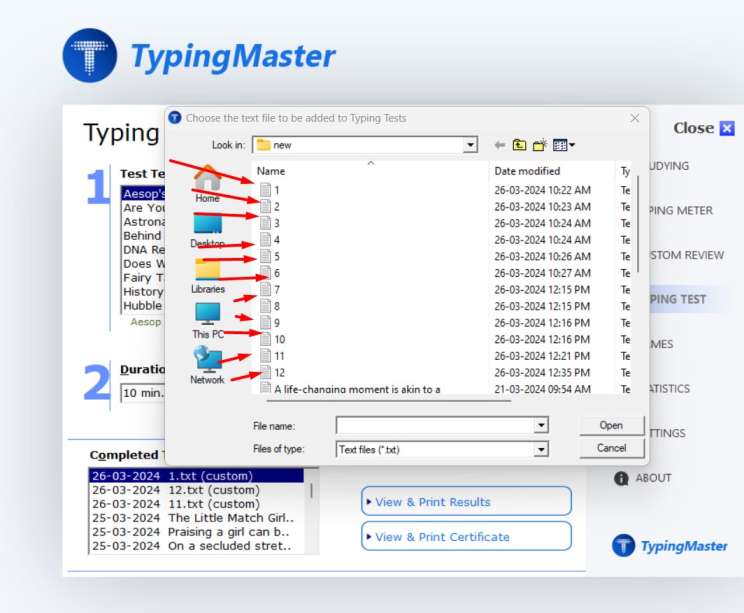Select completed test The Little Match Girl
This screenshot has width=744, height=613.
click(x=196, y=518)
